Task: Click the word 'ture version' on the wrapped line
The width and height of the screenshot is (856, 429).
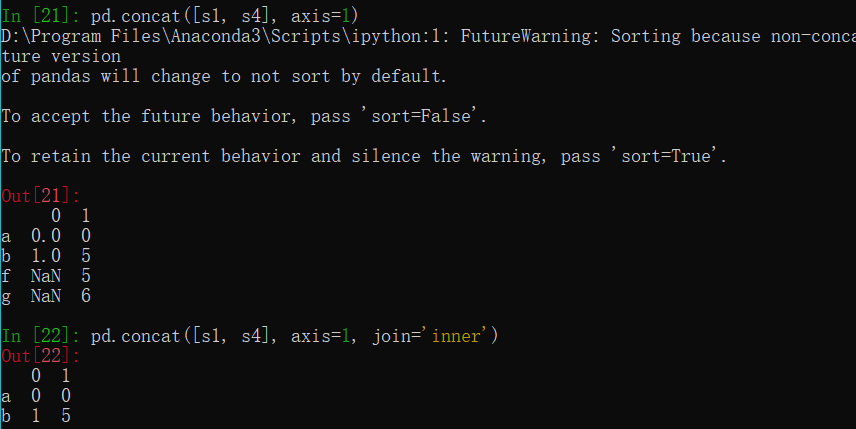Action: [60, 56]
